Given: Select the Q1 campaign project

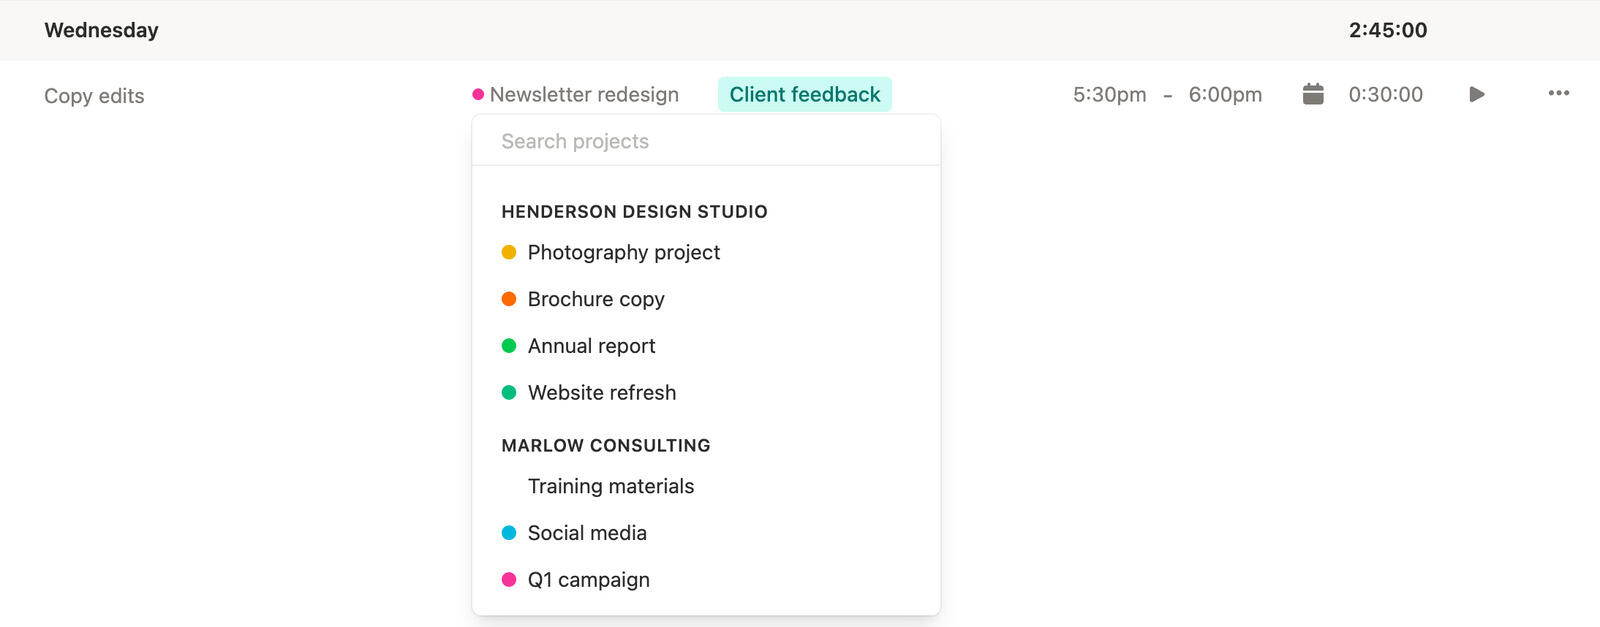Looking at the screenshot, I should (588, 580).
